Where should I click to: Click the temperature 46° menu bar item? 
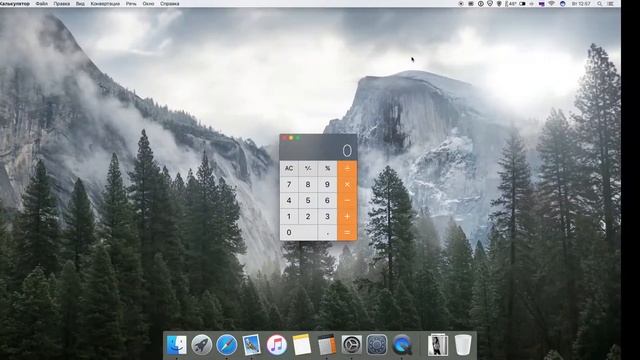pos(511,4)
